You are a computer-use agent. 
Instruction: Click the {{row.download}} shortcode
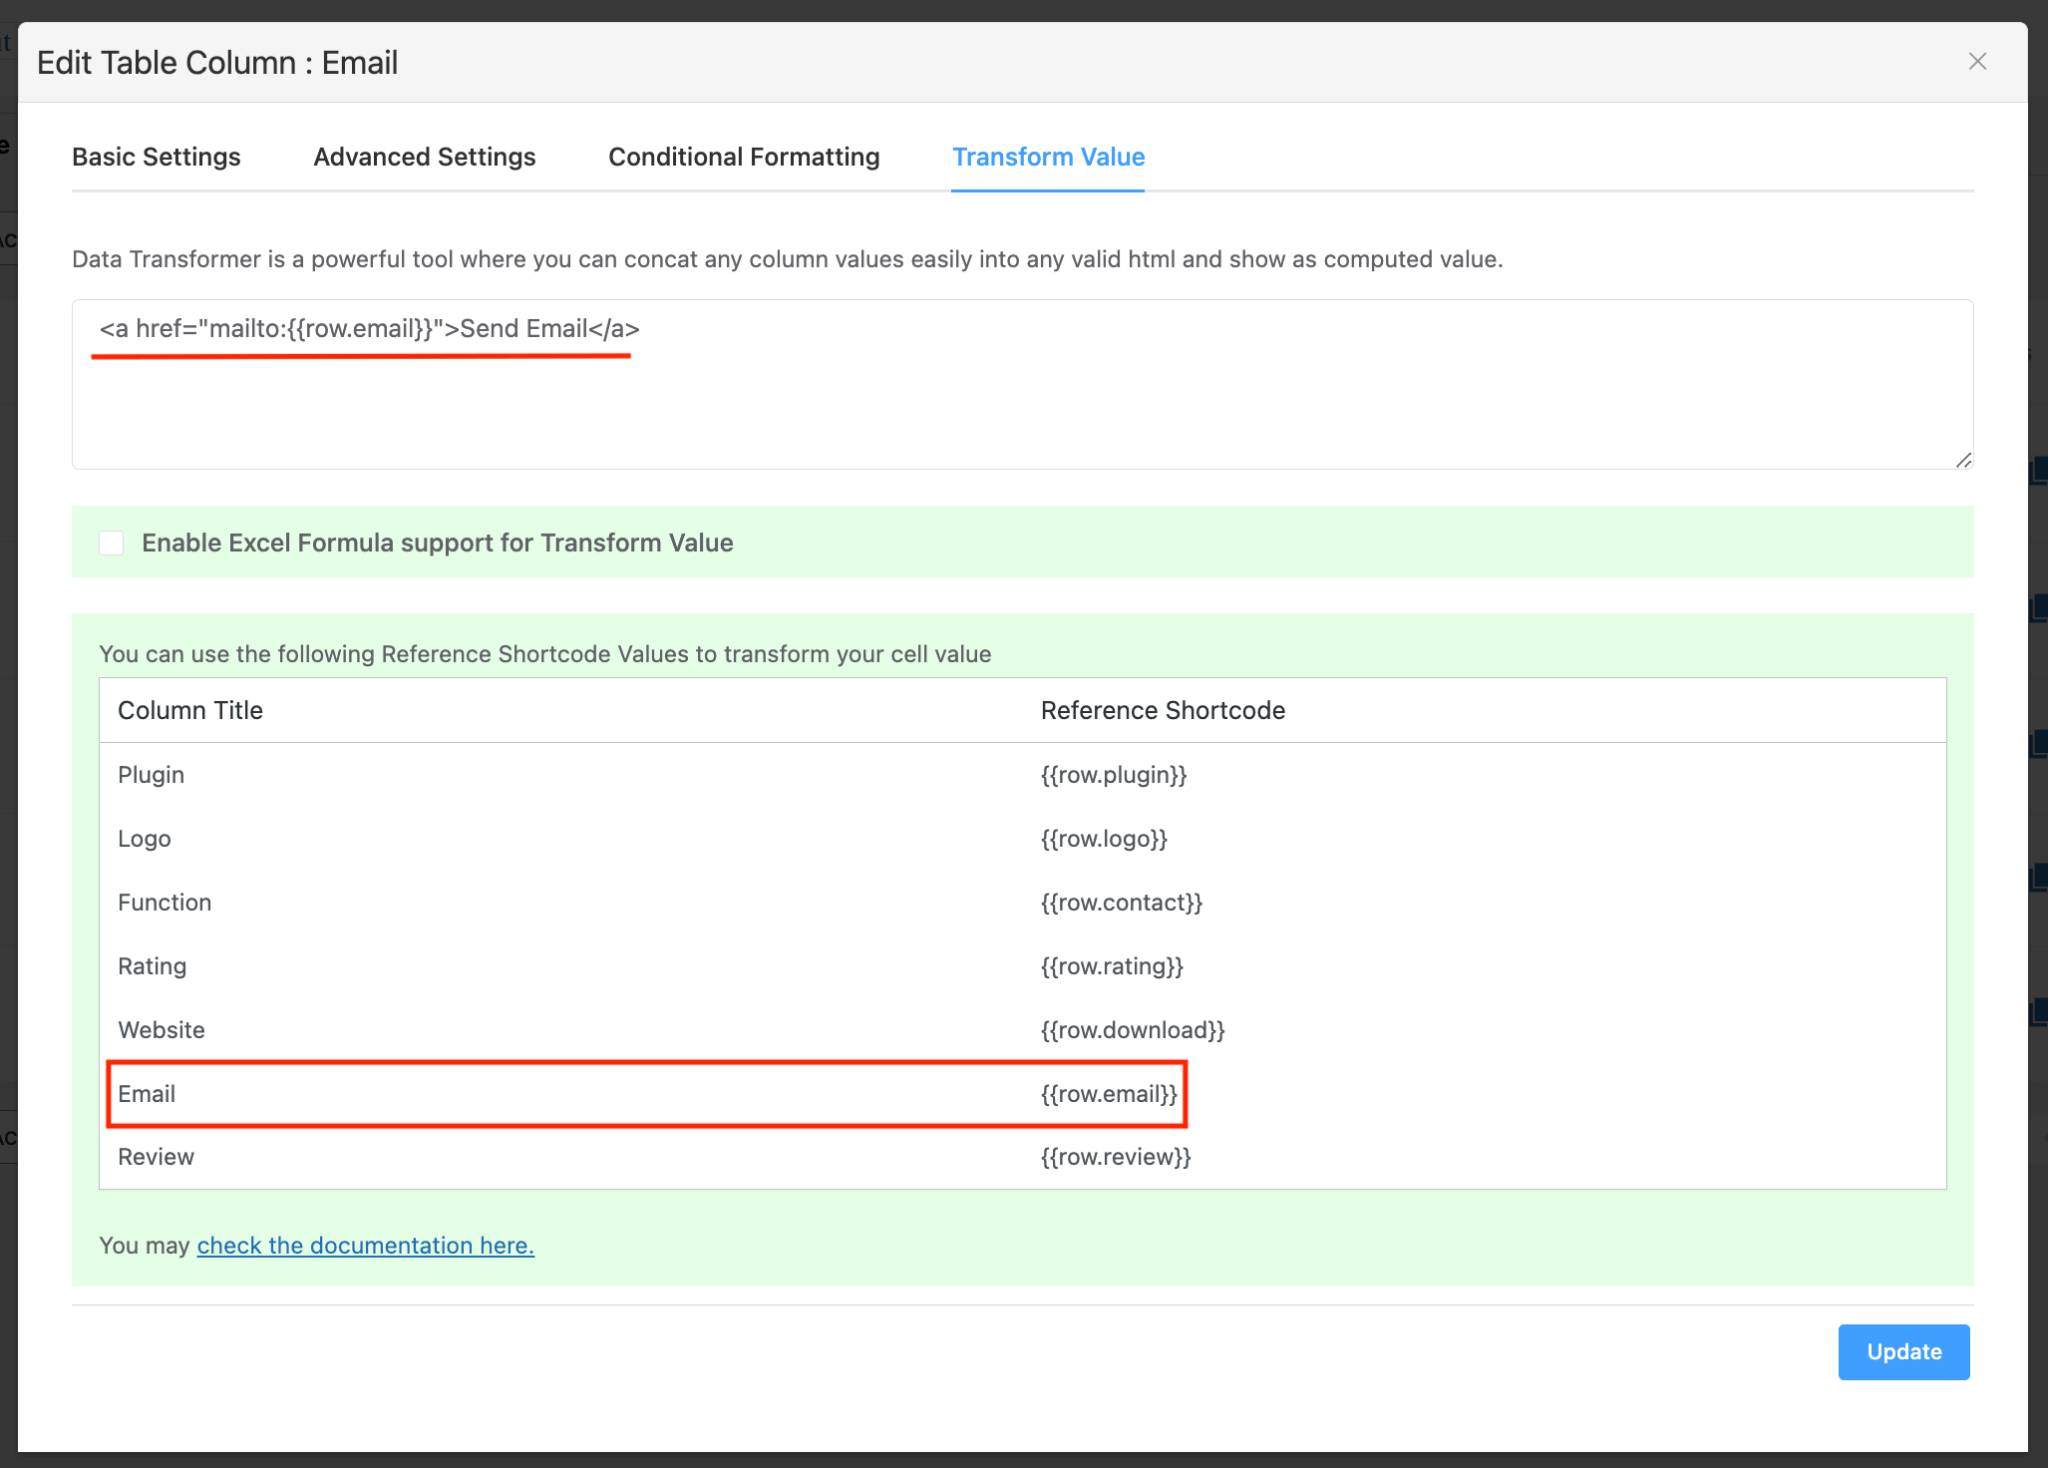click(x=1132, y=1030)
